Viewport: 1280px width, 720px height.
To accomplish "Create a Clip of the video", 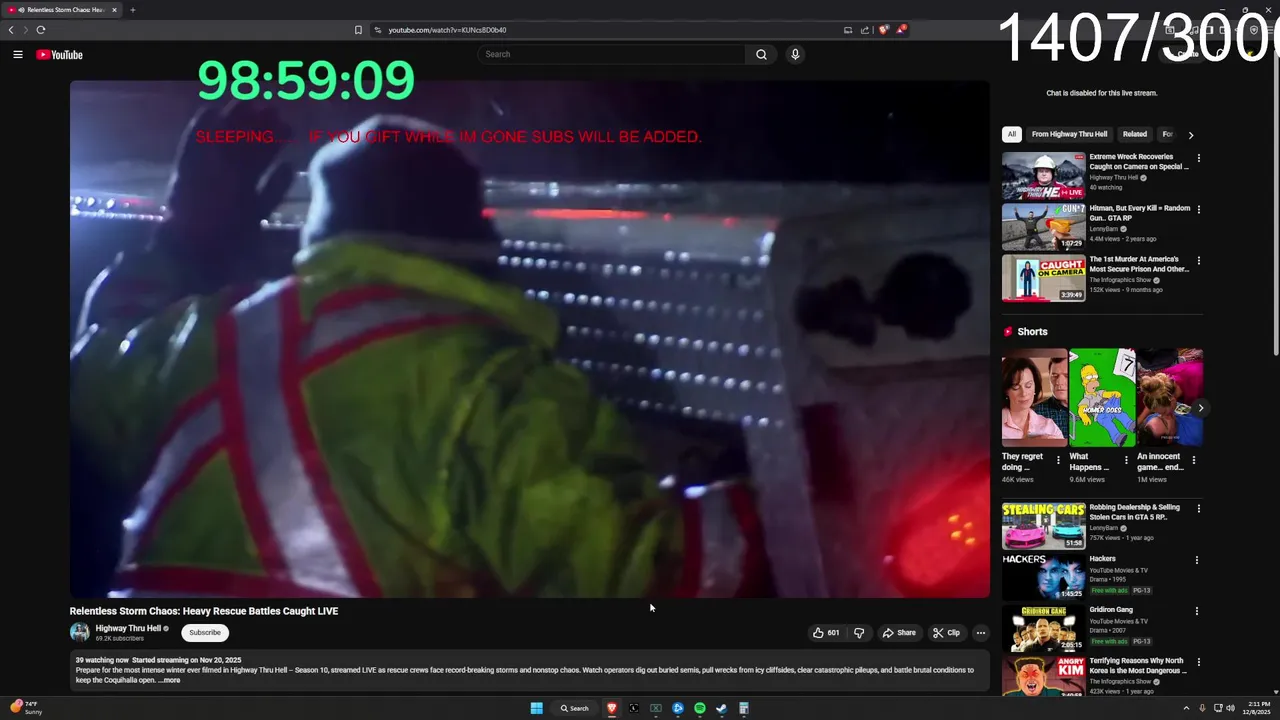I will pyautogui.click(x=946, y=633).
